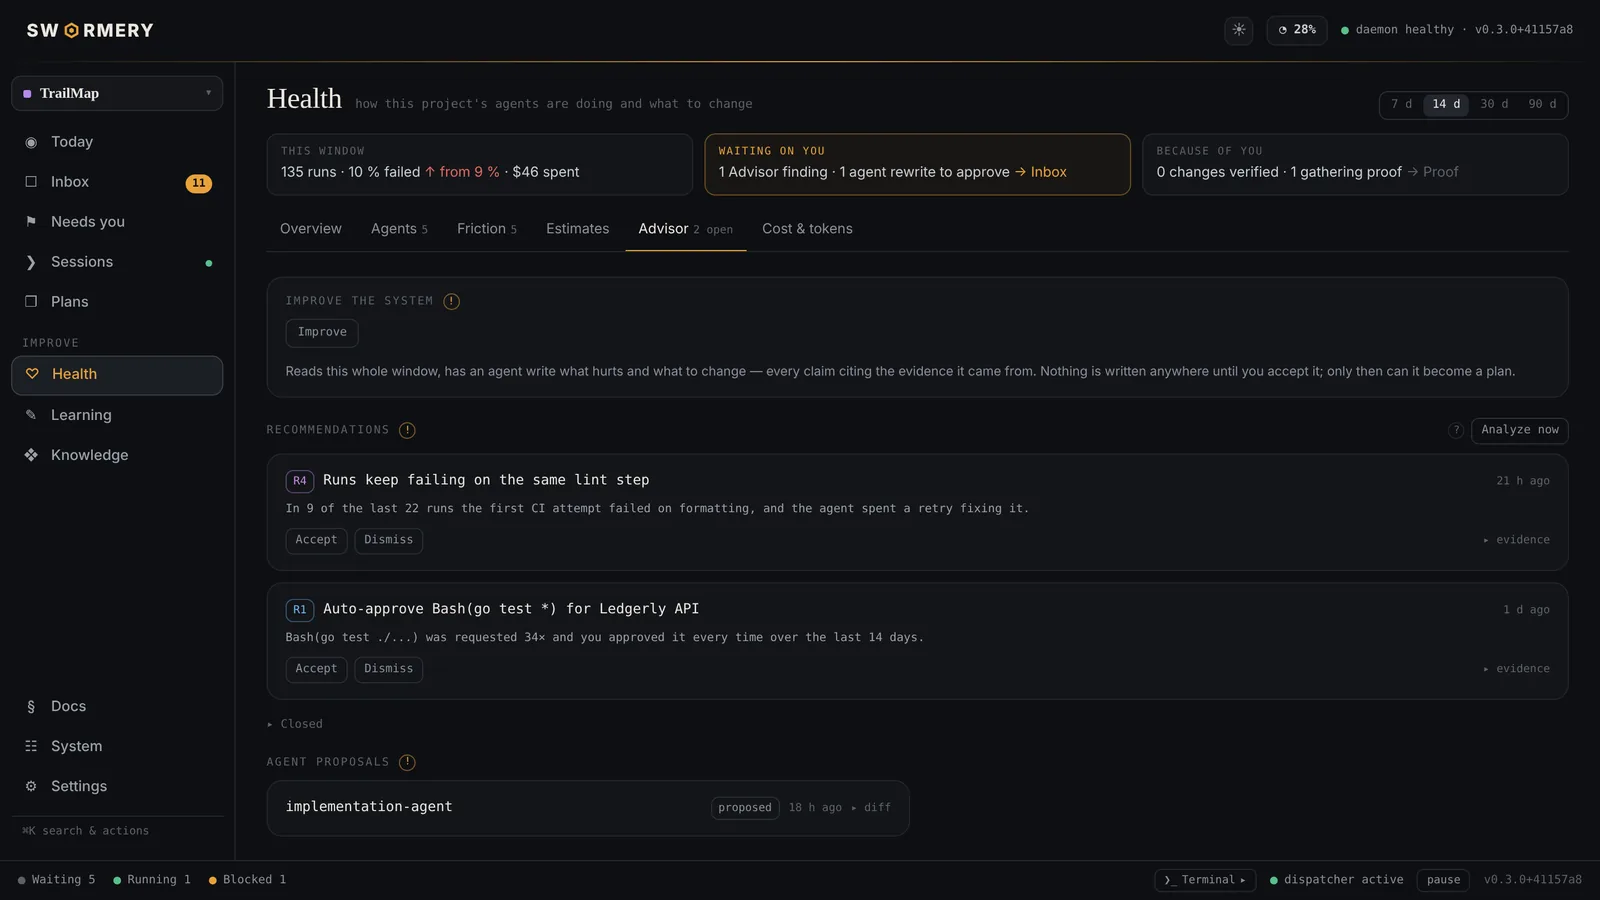This screenshot has height=900, width=1600.
Task: Expand diff for implementation-agent proposal
Action: coord(871,808)
